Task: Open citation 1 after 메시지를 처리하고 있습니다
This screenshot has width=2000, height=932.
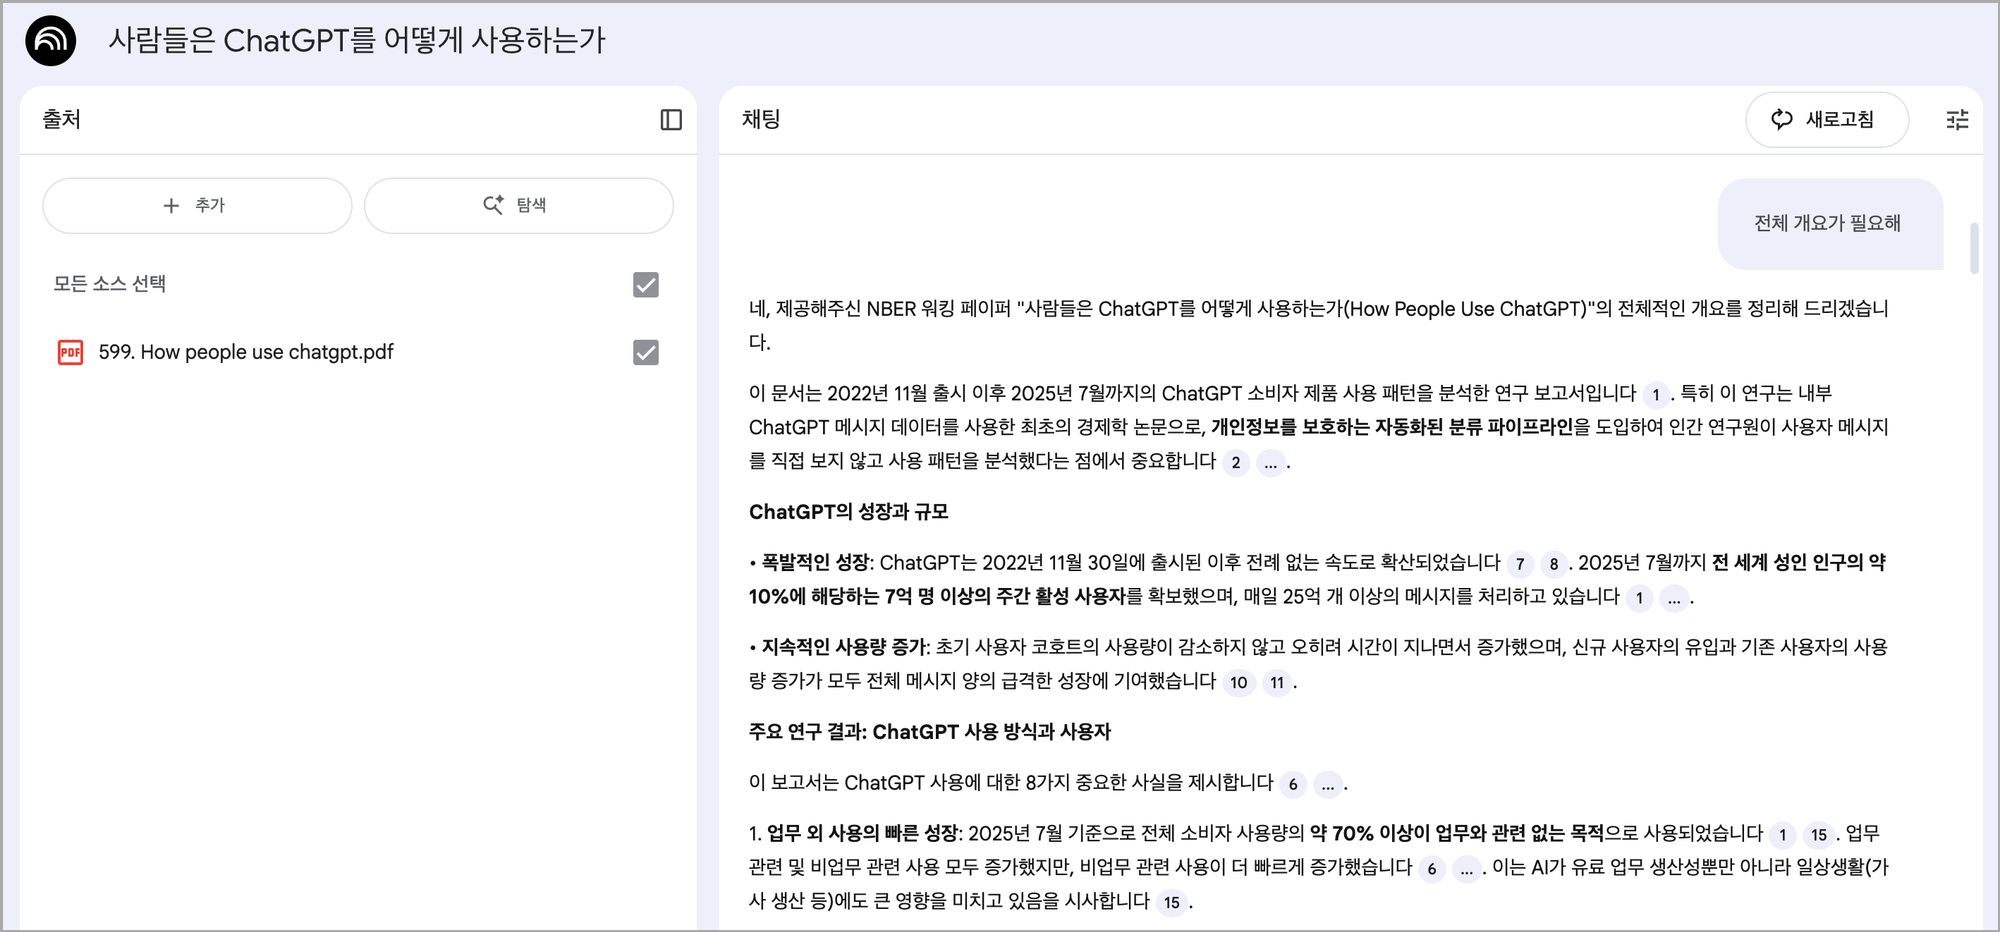Action: 1639,598
